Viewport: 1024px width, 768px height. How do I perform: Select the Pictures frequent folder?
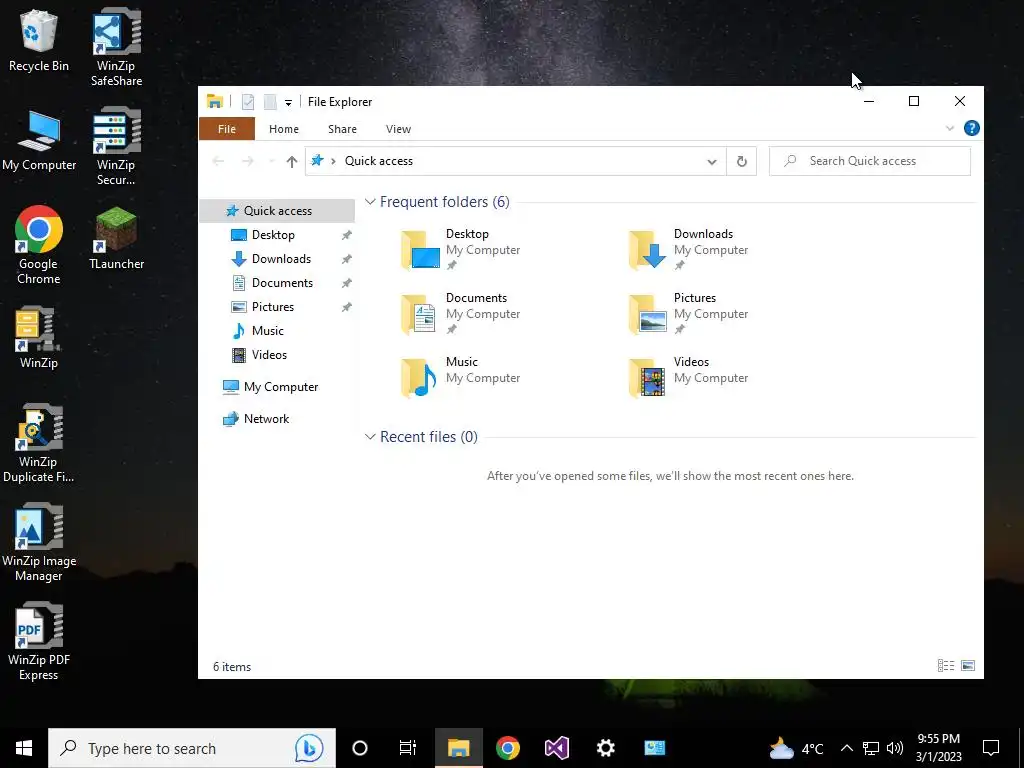coord(689,313)
